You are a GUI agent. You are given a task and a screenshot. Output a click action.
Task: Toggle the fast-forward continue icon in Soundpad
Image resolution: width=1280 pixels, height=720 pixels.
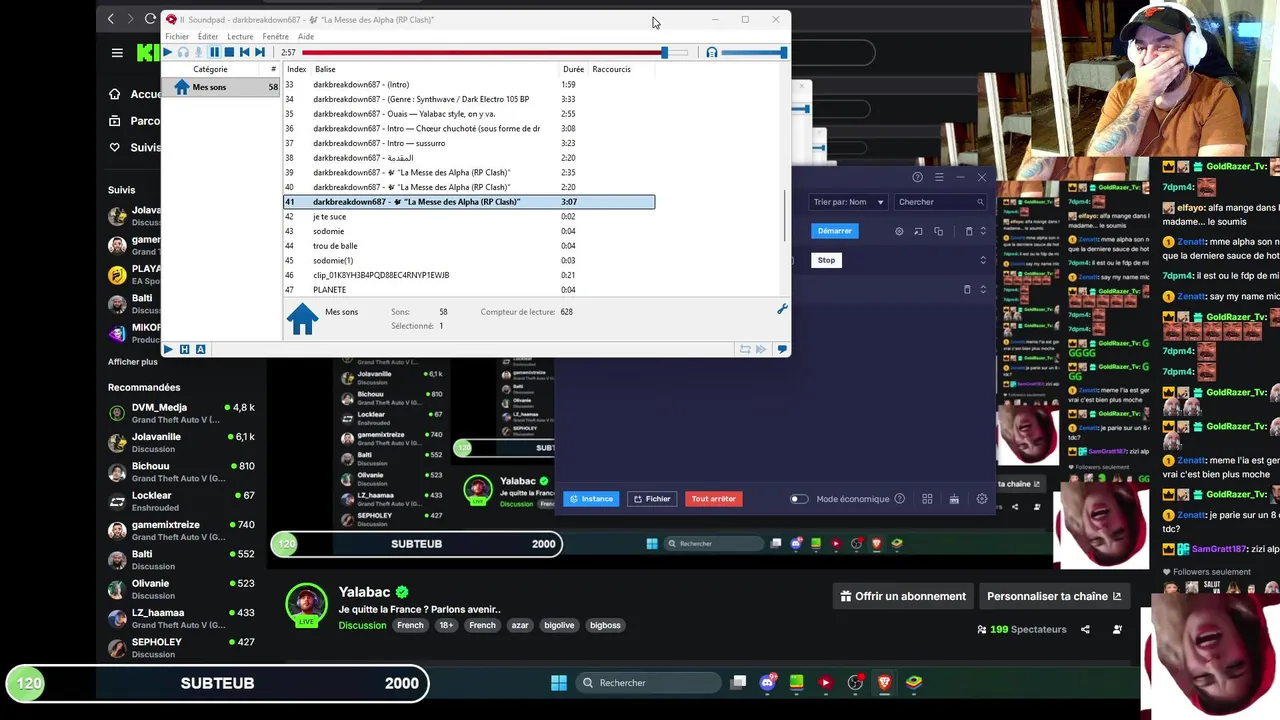pyautogui.click(x=761, y=349)
